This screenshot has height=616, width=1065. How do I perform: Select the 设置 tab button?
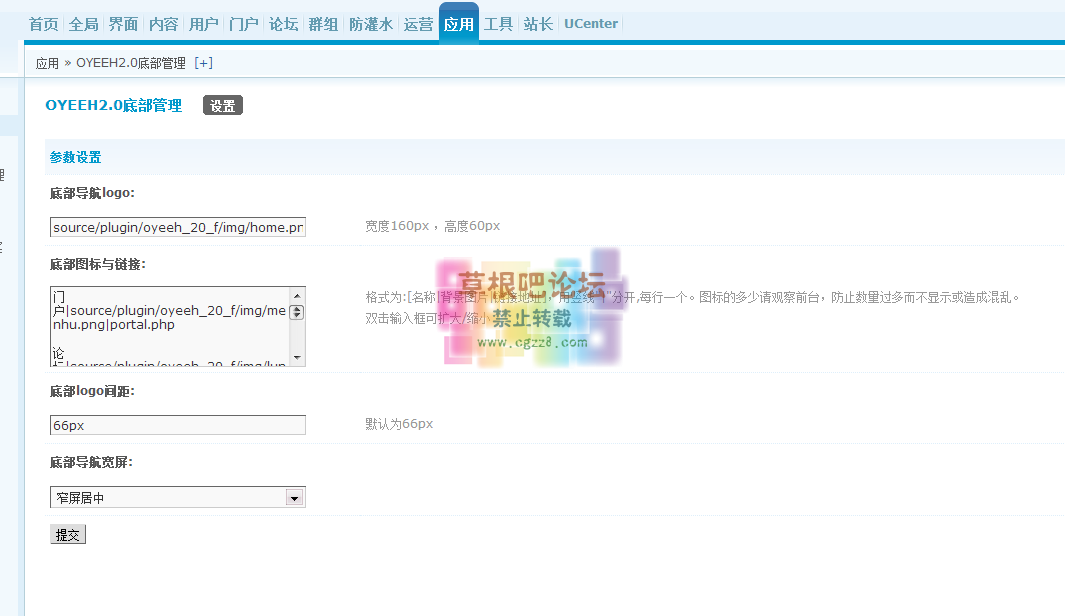coord(222,106)
